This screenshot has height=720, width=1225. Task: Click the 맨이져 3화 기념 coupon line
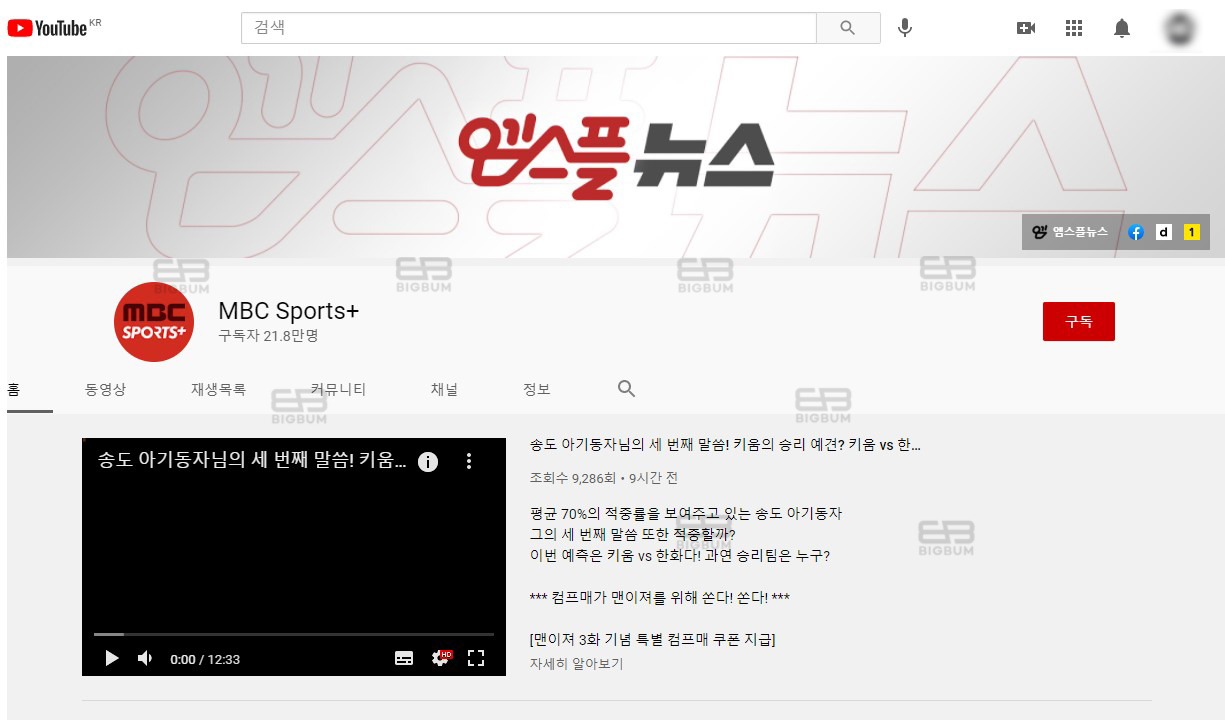point(653,640)
